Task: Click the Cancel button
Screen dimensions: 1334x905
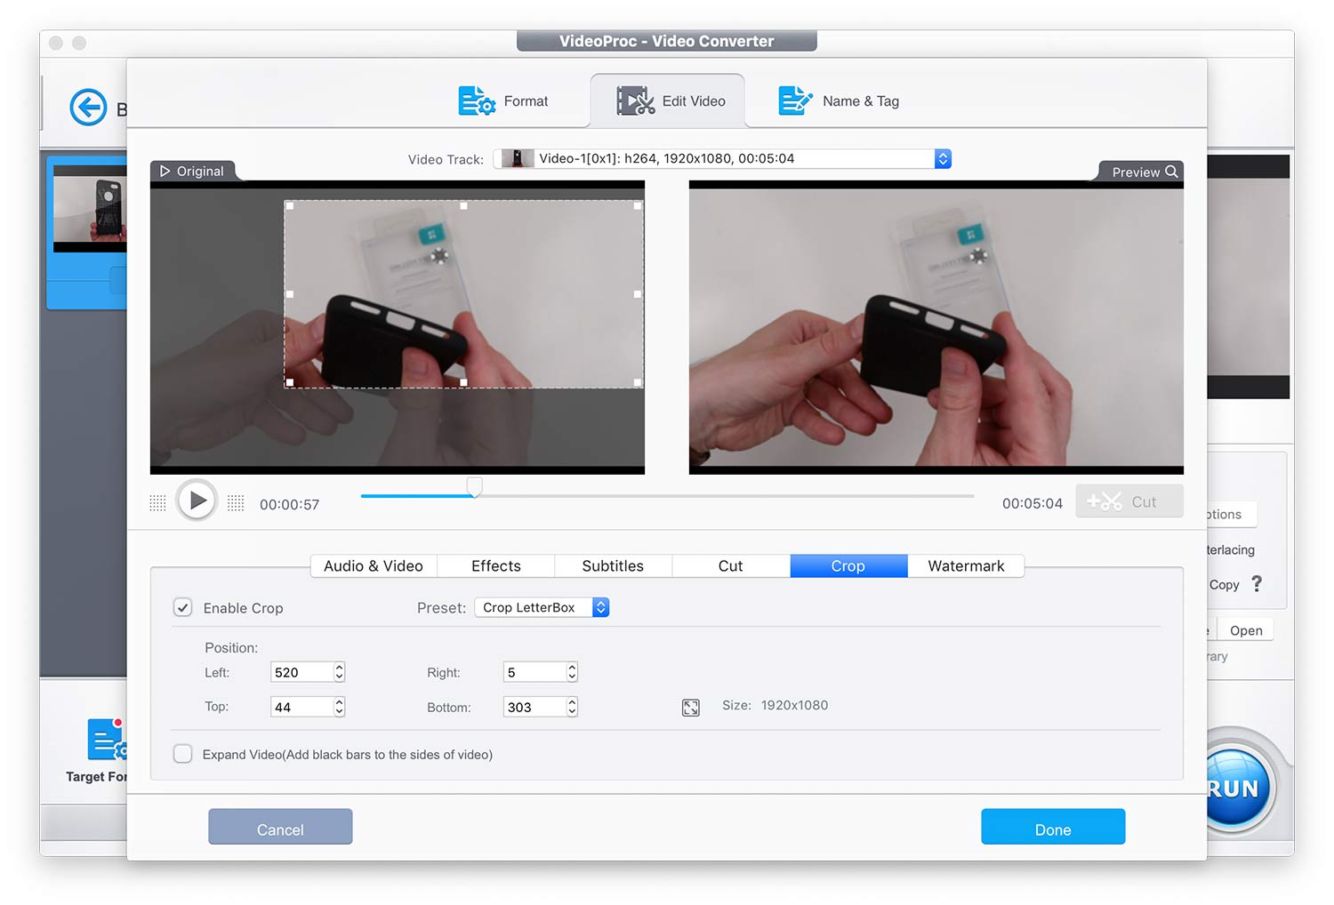Action: (x=280, y=828)
